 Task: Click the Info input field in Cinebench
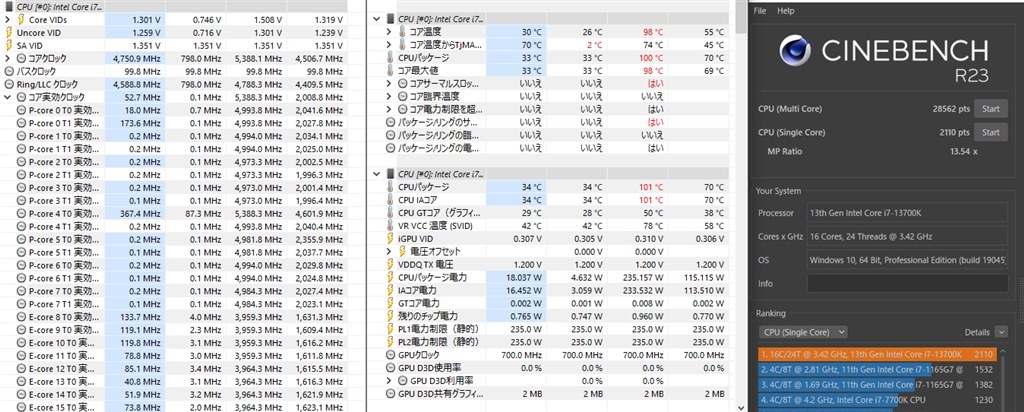click(x=907, y=283)
